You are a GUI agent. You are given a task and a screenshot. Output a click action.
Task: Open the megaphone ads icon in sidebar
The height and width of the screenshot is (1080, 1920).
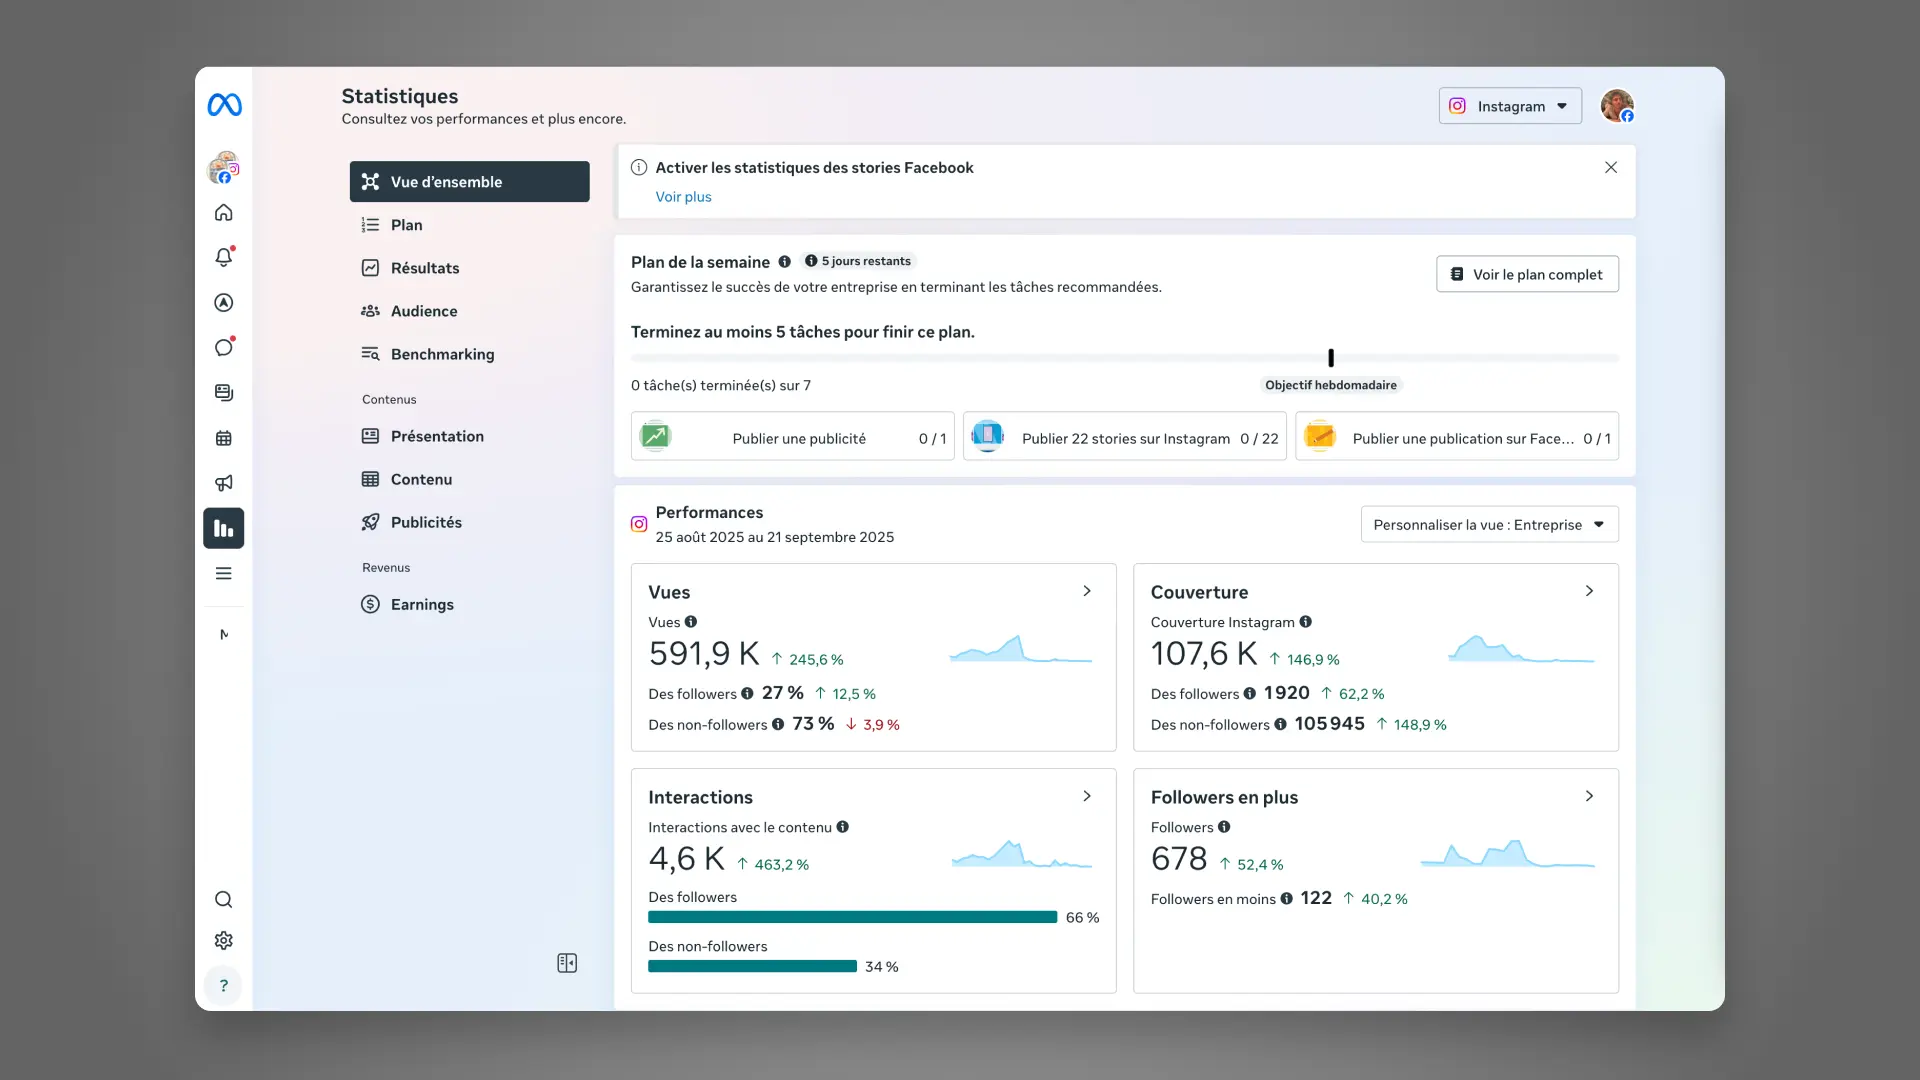coord(224,483)
